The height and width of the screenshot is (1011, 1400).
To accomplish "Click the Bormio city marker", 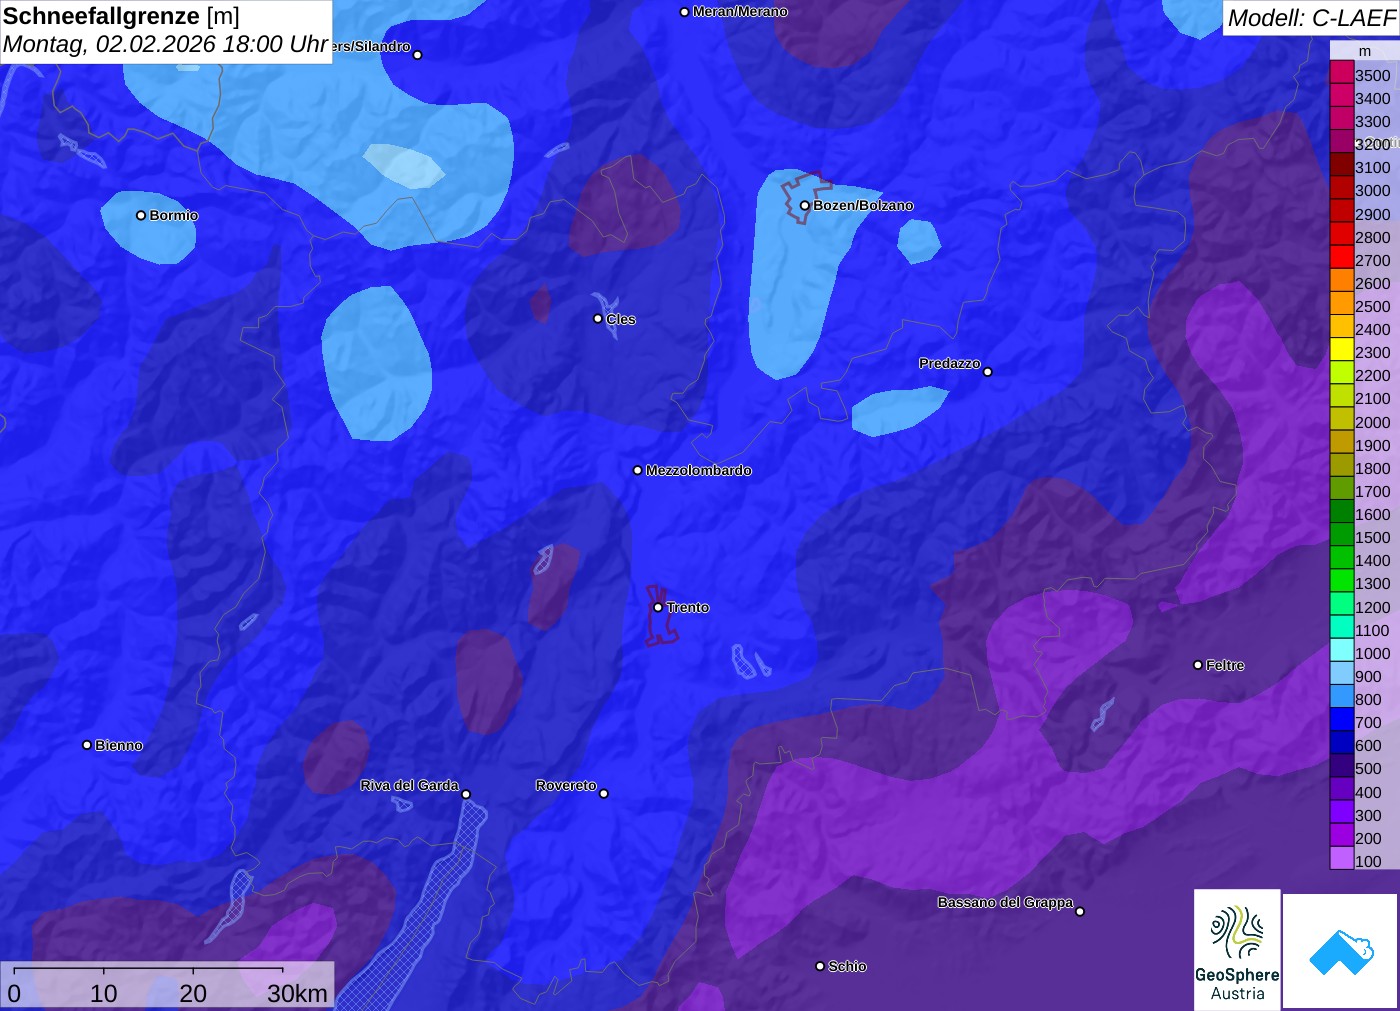I will pos(141,215).
